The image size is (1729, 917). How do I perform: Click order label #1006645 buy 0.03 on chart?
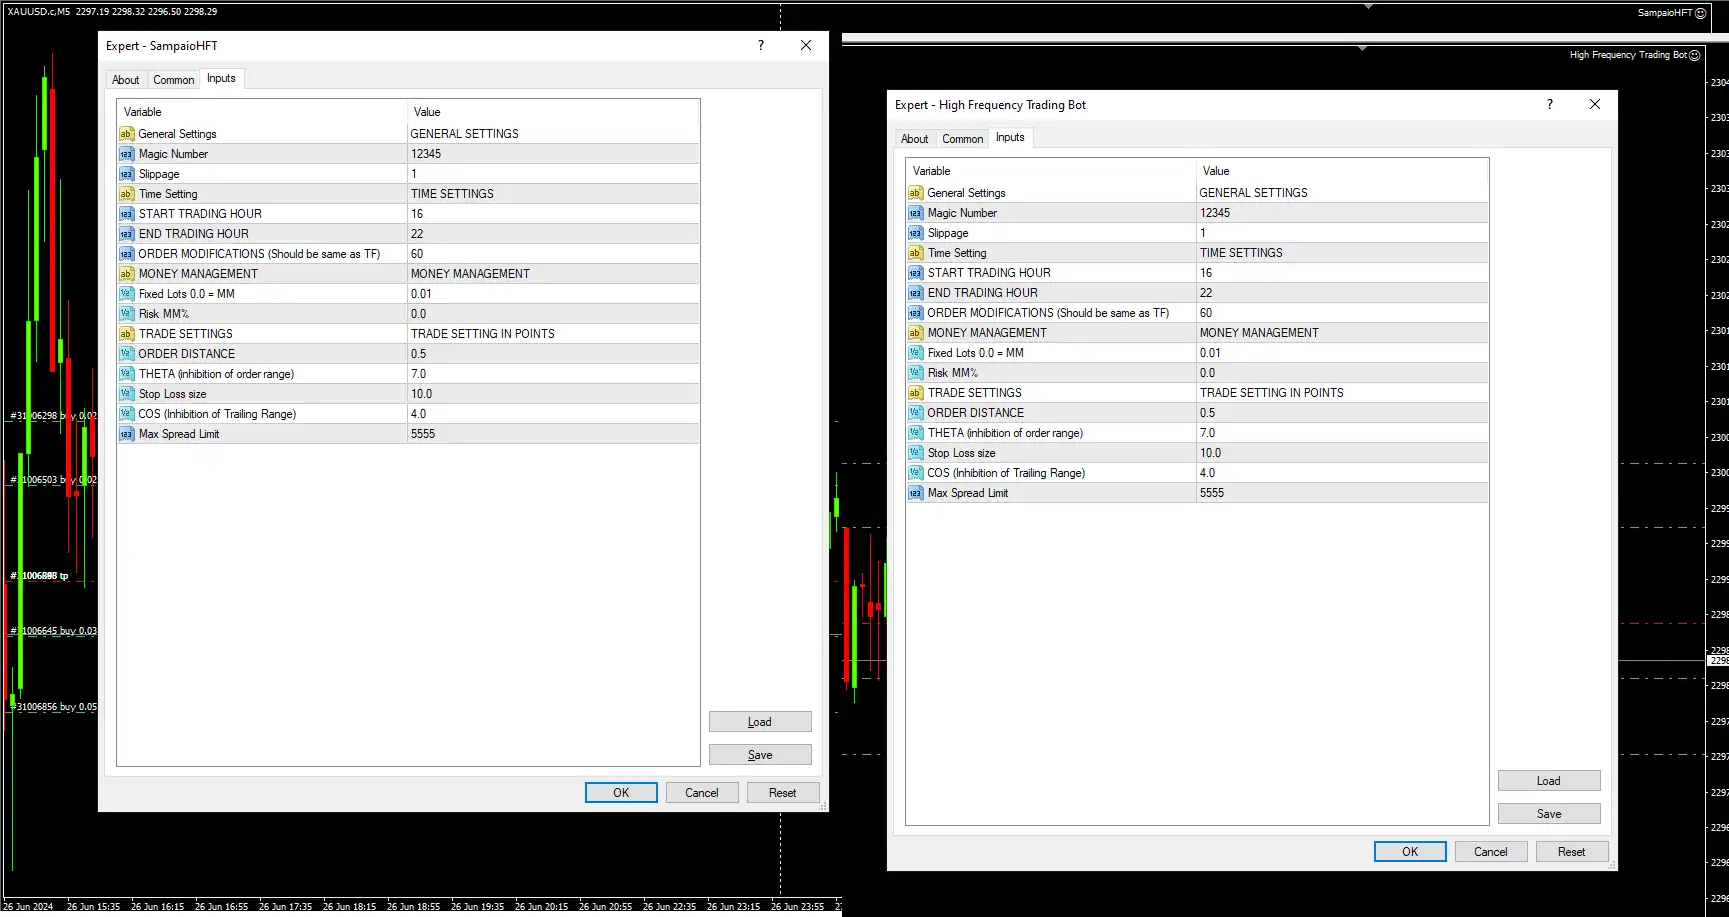coord(54,631)
